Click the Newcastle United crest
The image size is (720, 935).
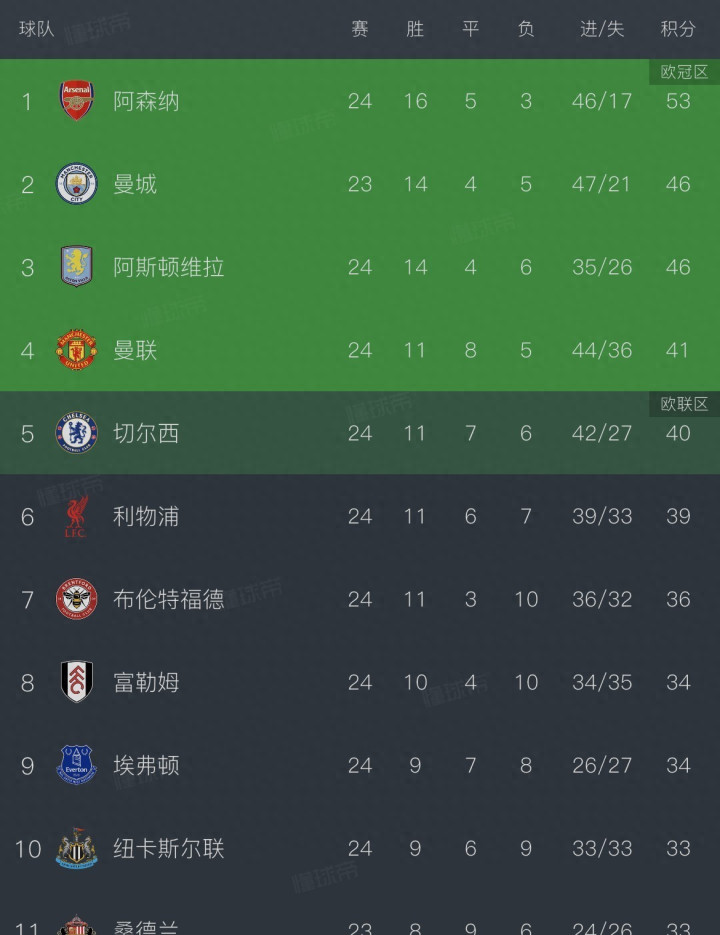77,848
